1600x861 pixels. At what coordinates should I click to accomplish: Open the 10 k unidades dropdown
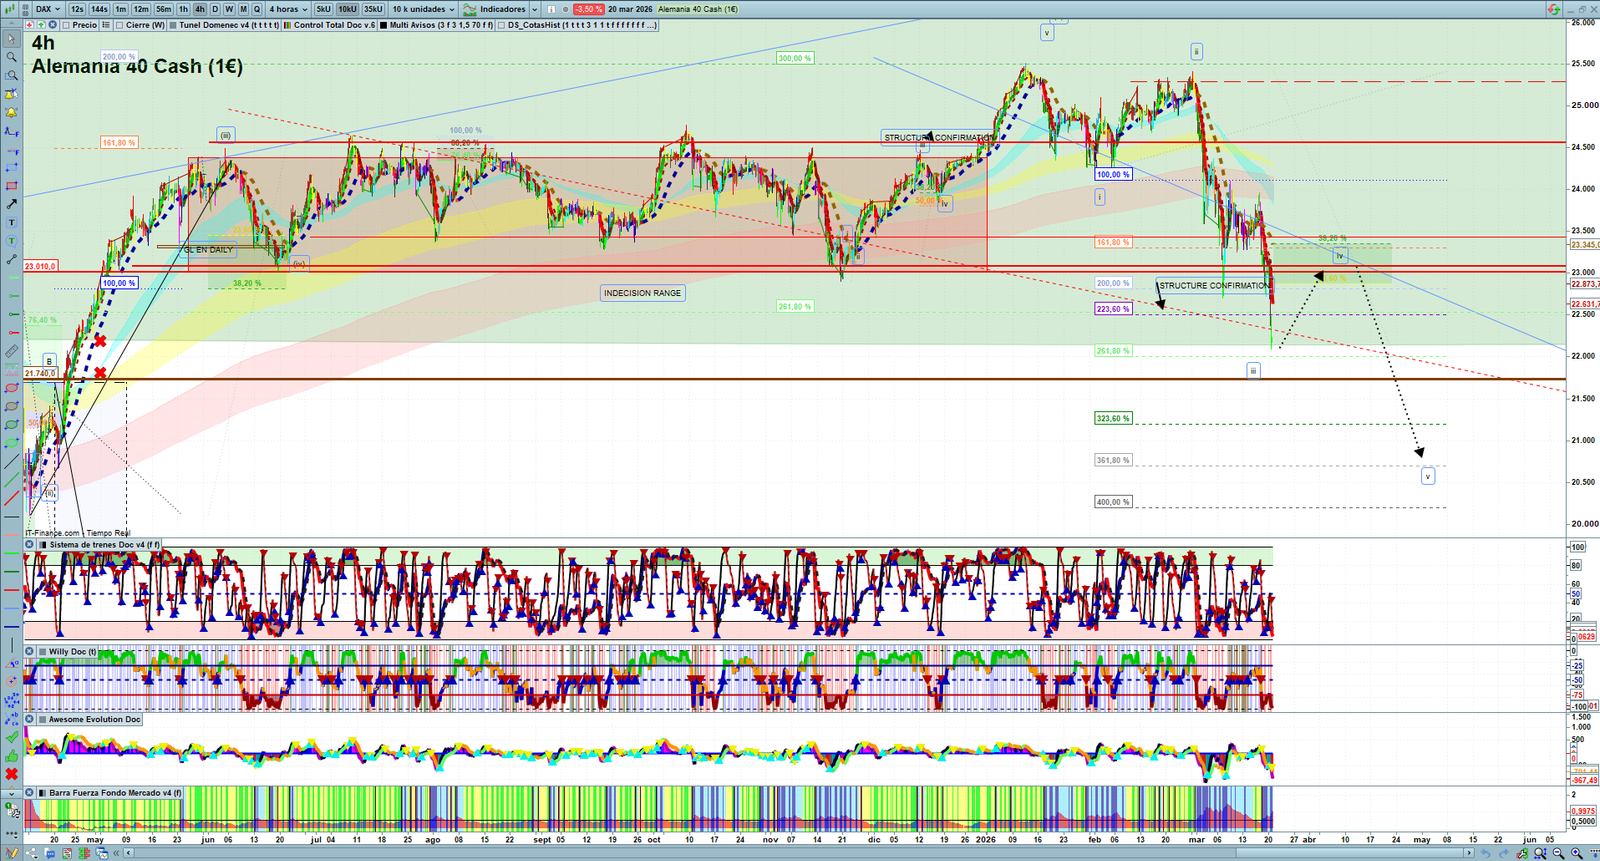tap(423, 9)
